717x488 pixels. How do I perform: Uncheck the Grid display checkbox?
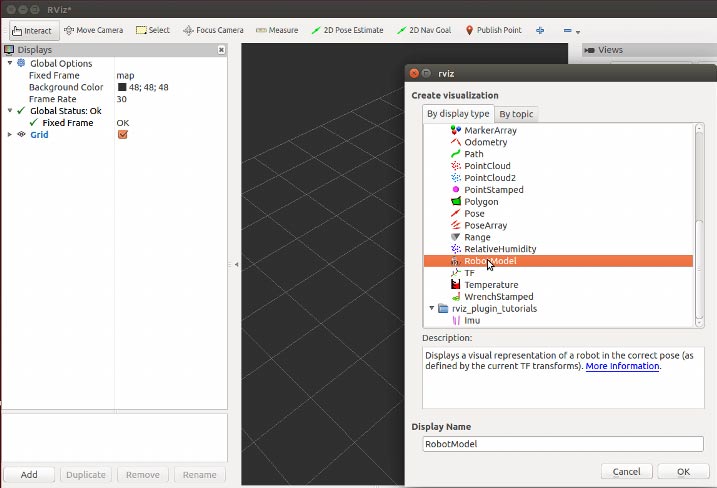point(123,134)
